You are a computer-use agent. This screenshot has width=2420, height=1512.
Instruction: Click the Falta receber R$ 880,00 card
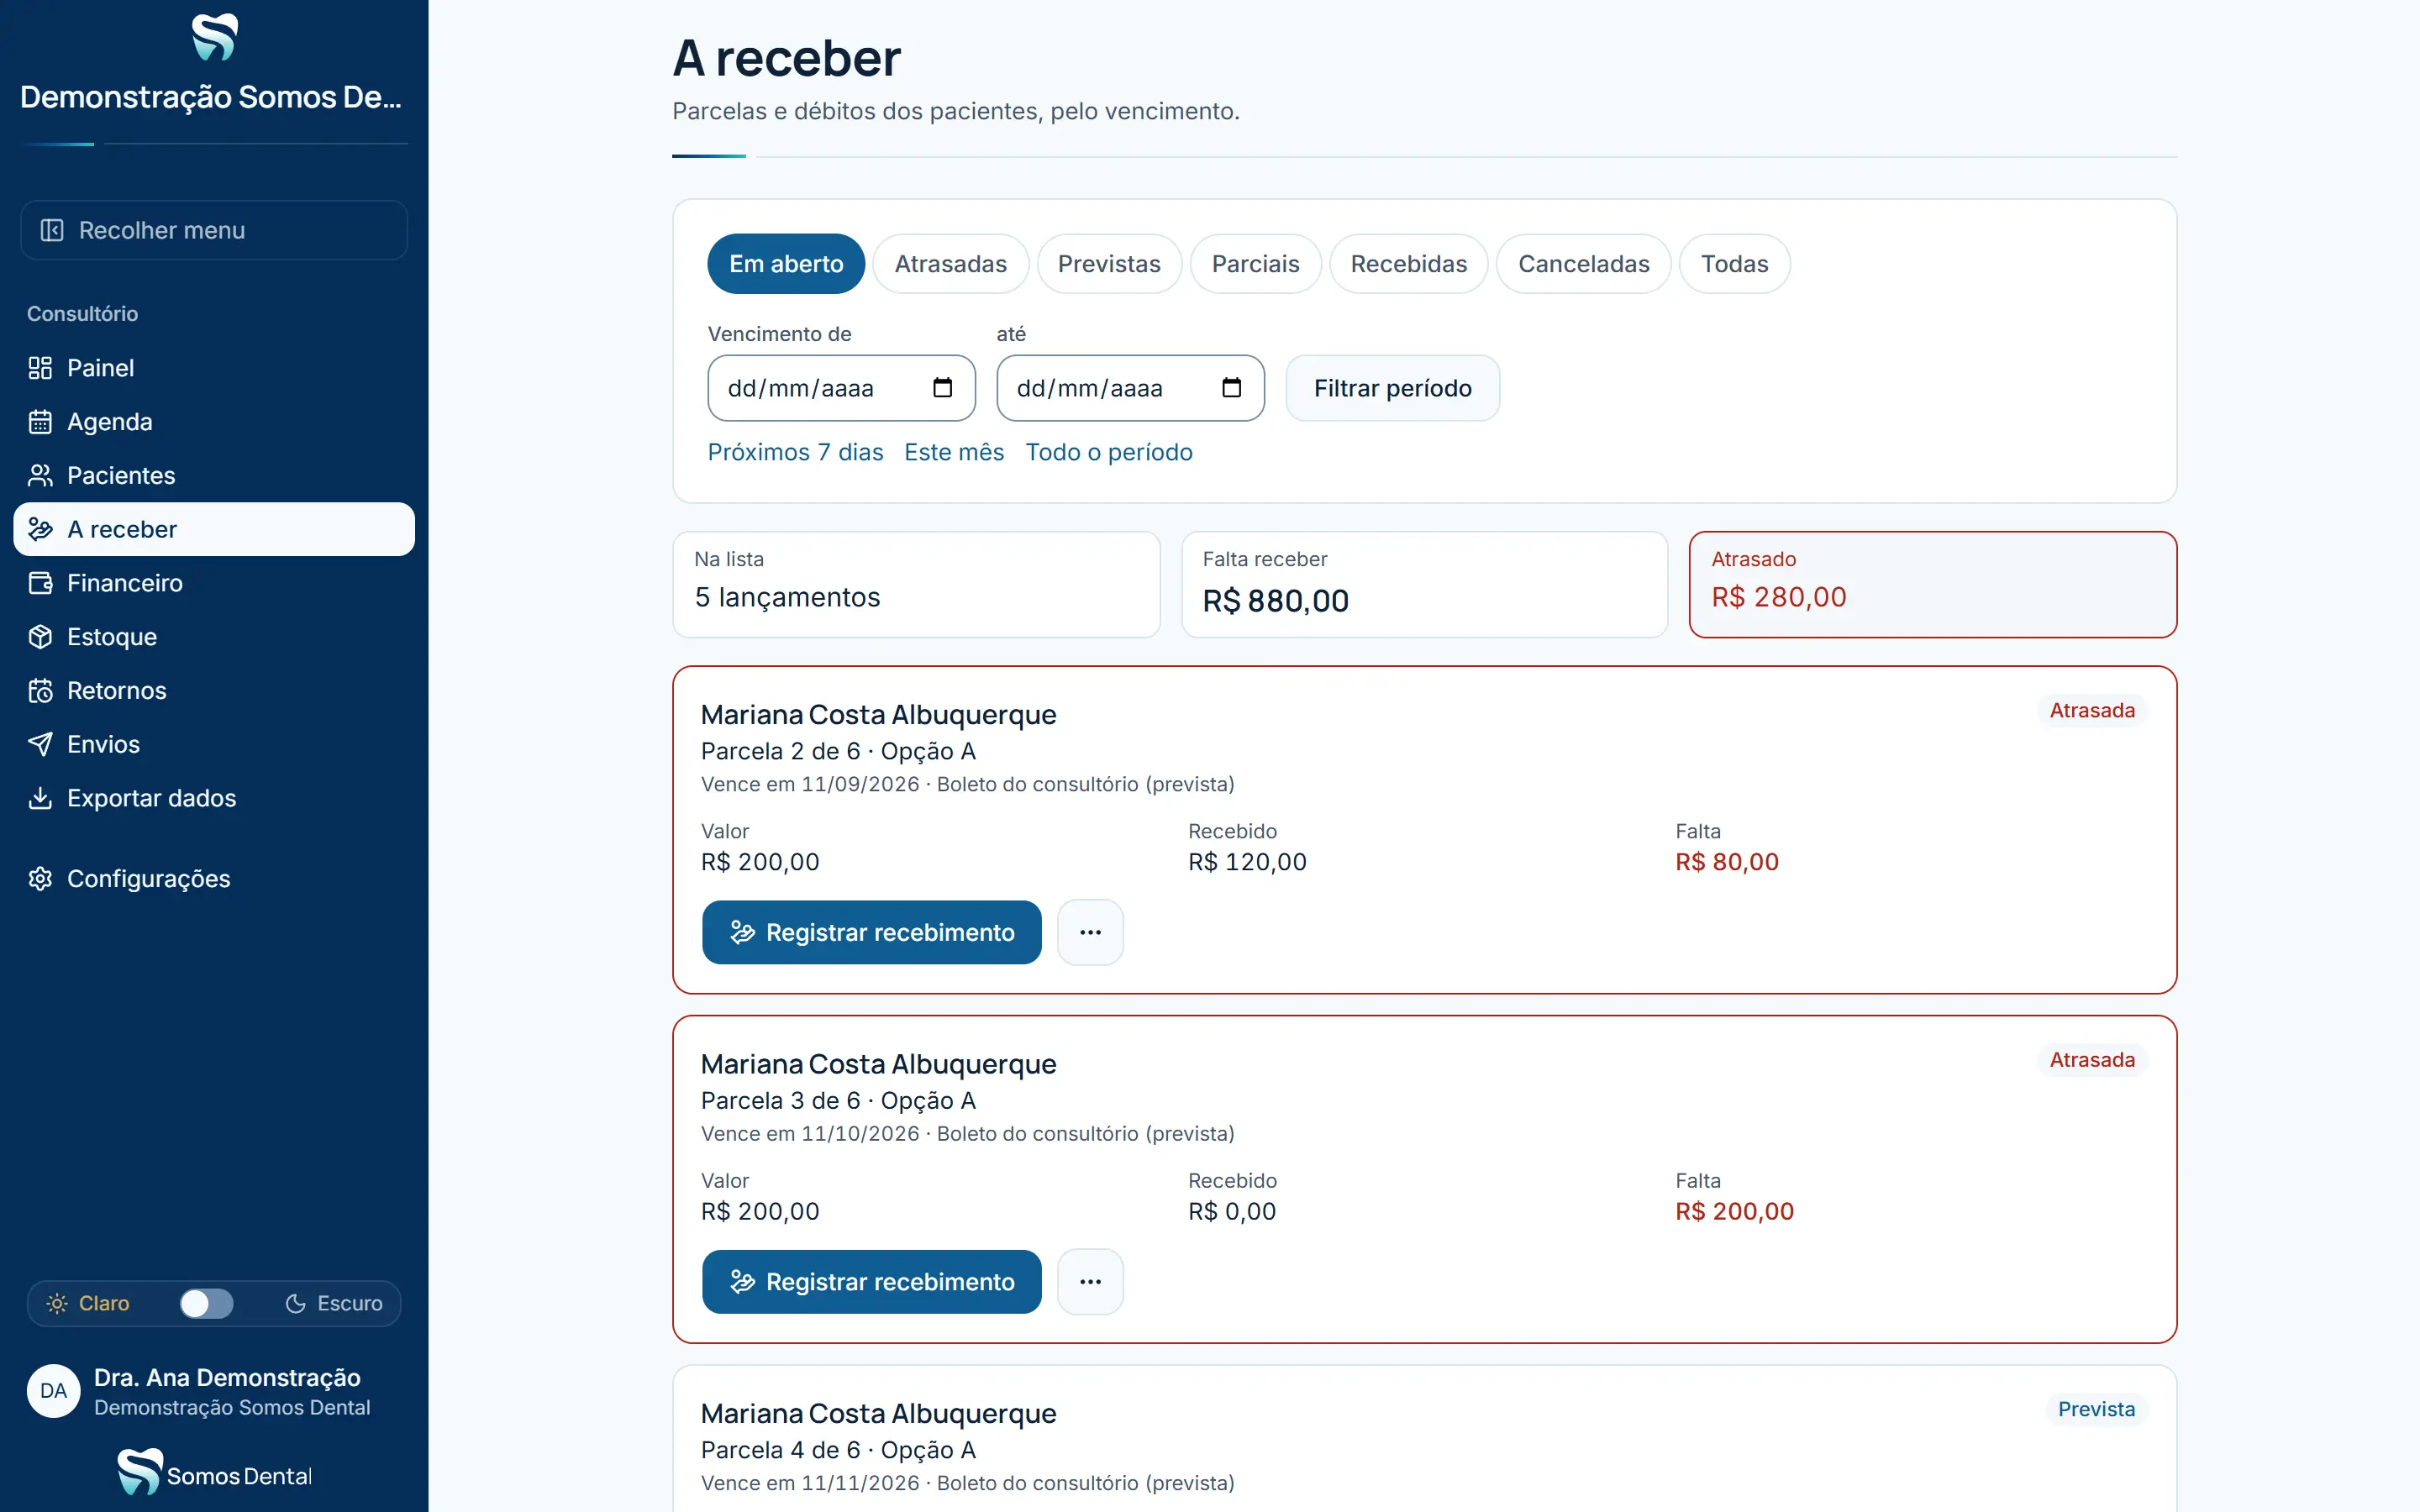click(x=1424, y=584)
